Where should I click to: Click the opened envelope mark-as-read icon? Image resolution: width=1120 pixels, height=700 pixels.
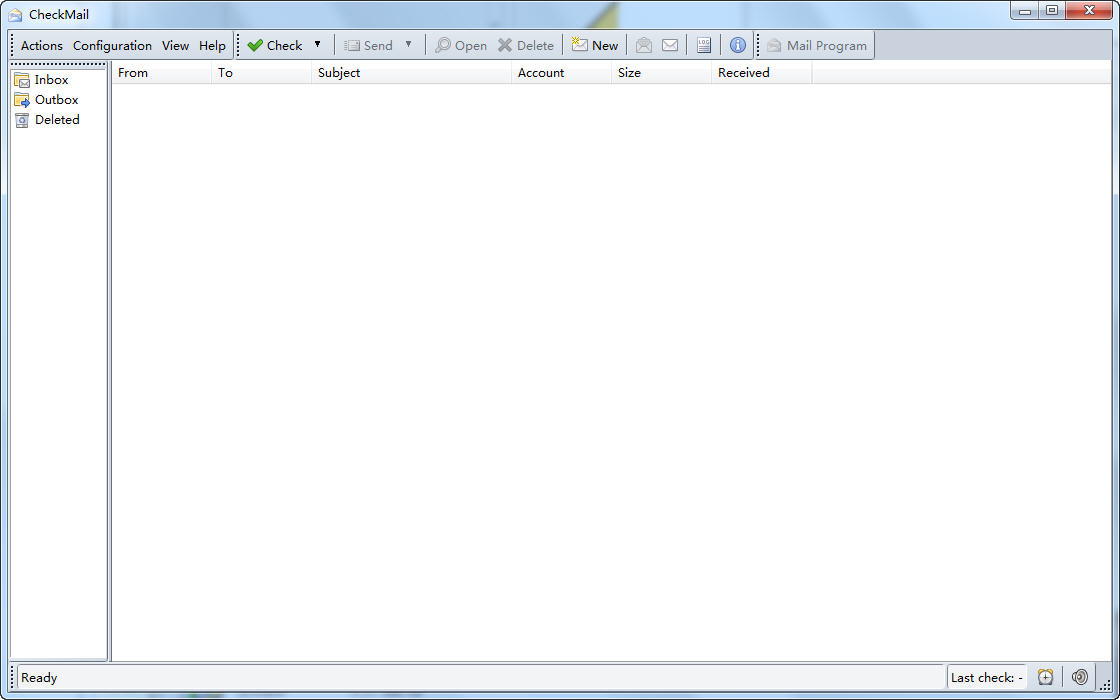click(x=644, y=46)
